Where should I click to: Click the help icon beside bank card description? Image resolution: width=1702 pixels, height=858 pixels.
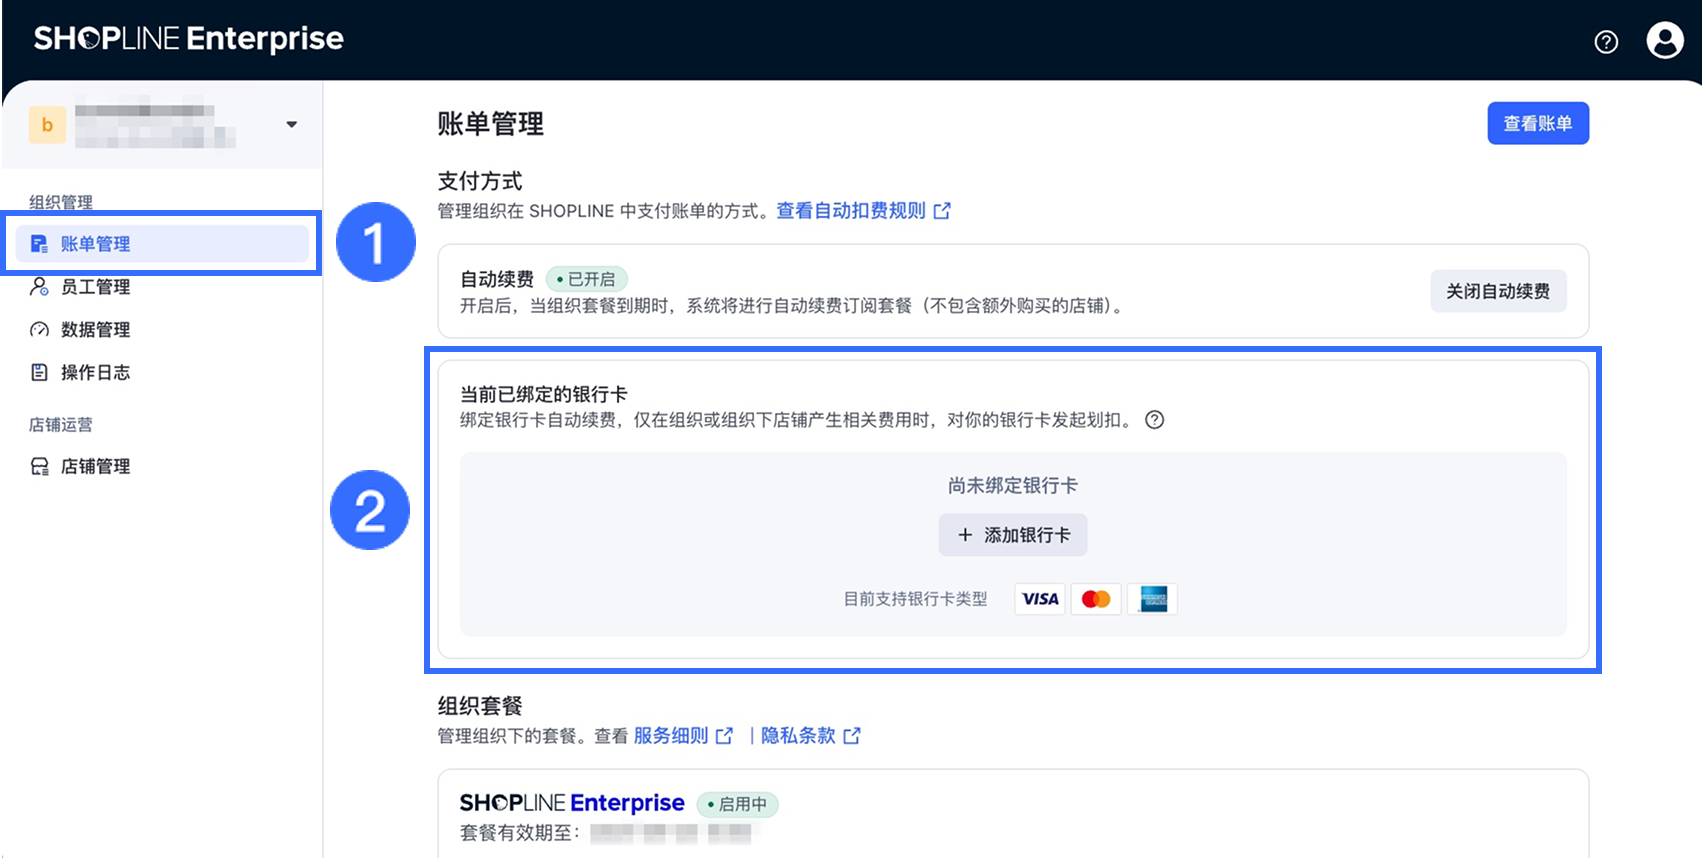[x=1154, y=420]
